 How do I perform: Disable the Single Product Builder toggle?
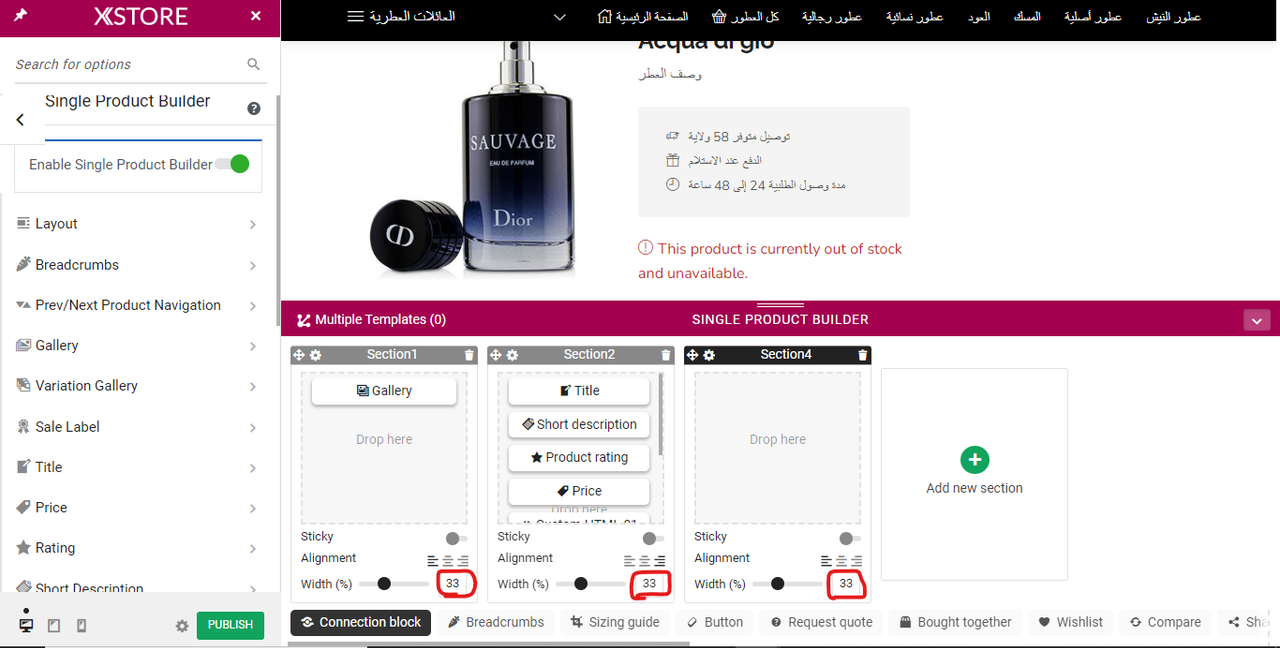click(x=233, y=164)
